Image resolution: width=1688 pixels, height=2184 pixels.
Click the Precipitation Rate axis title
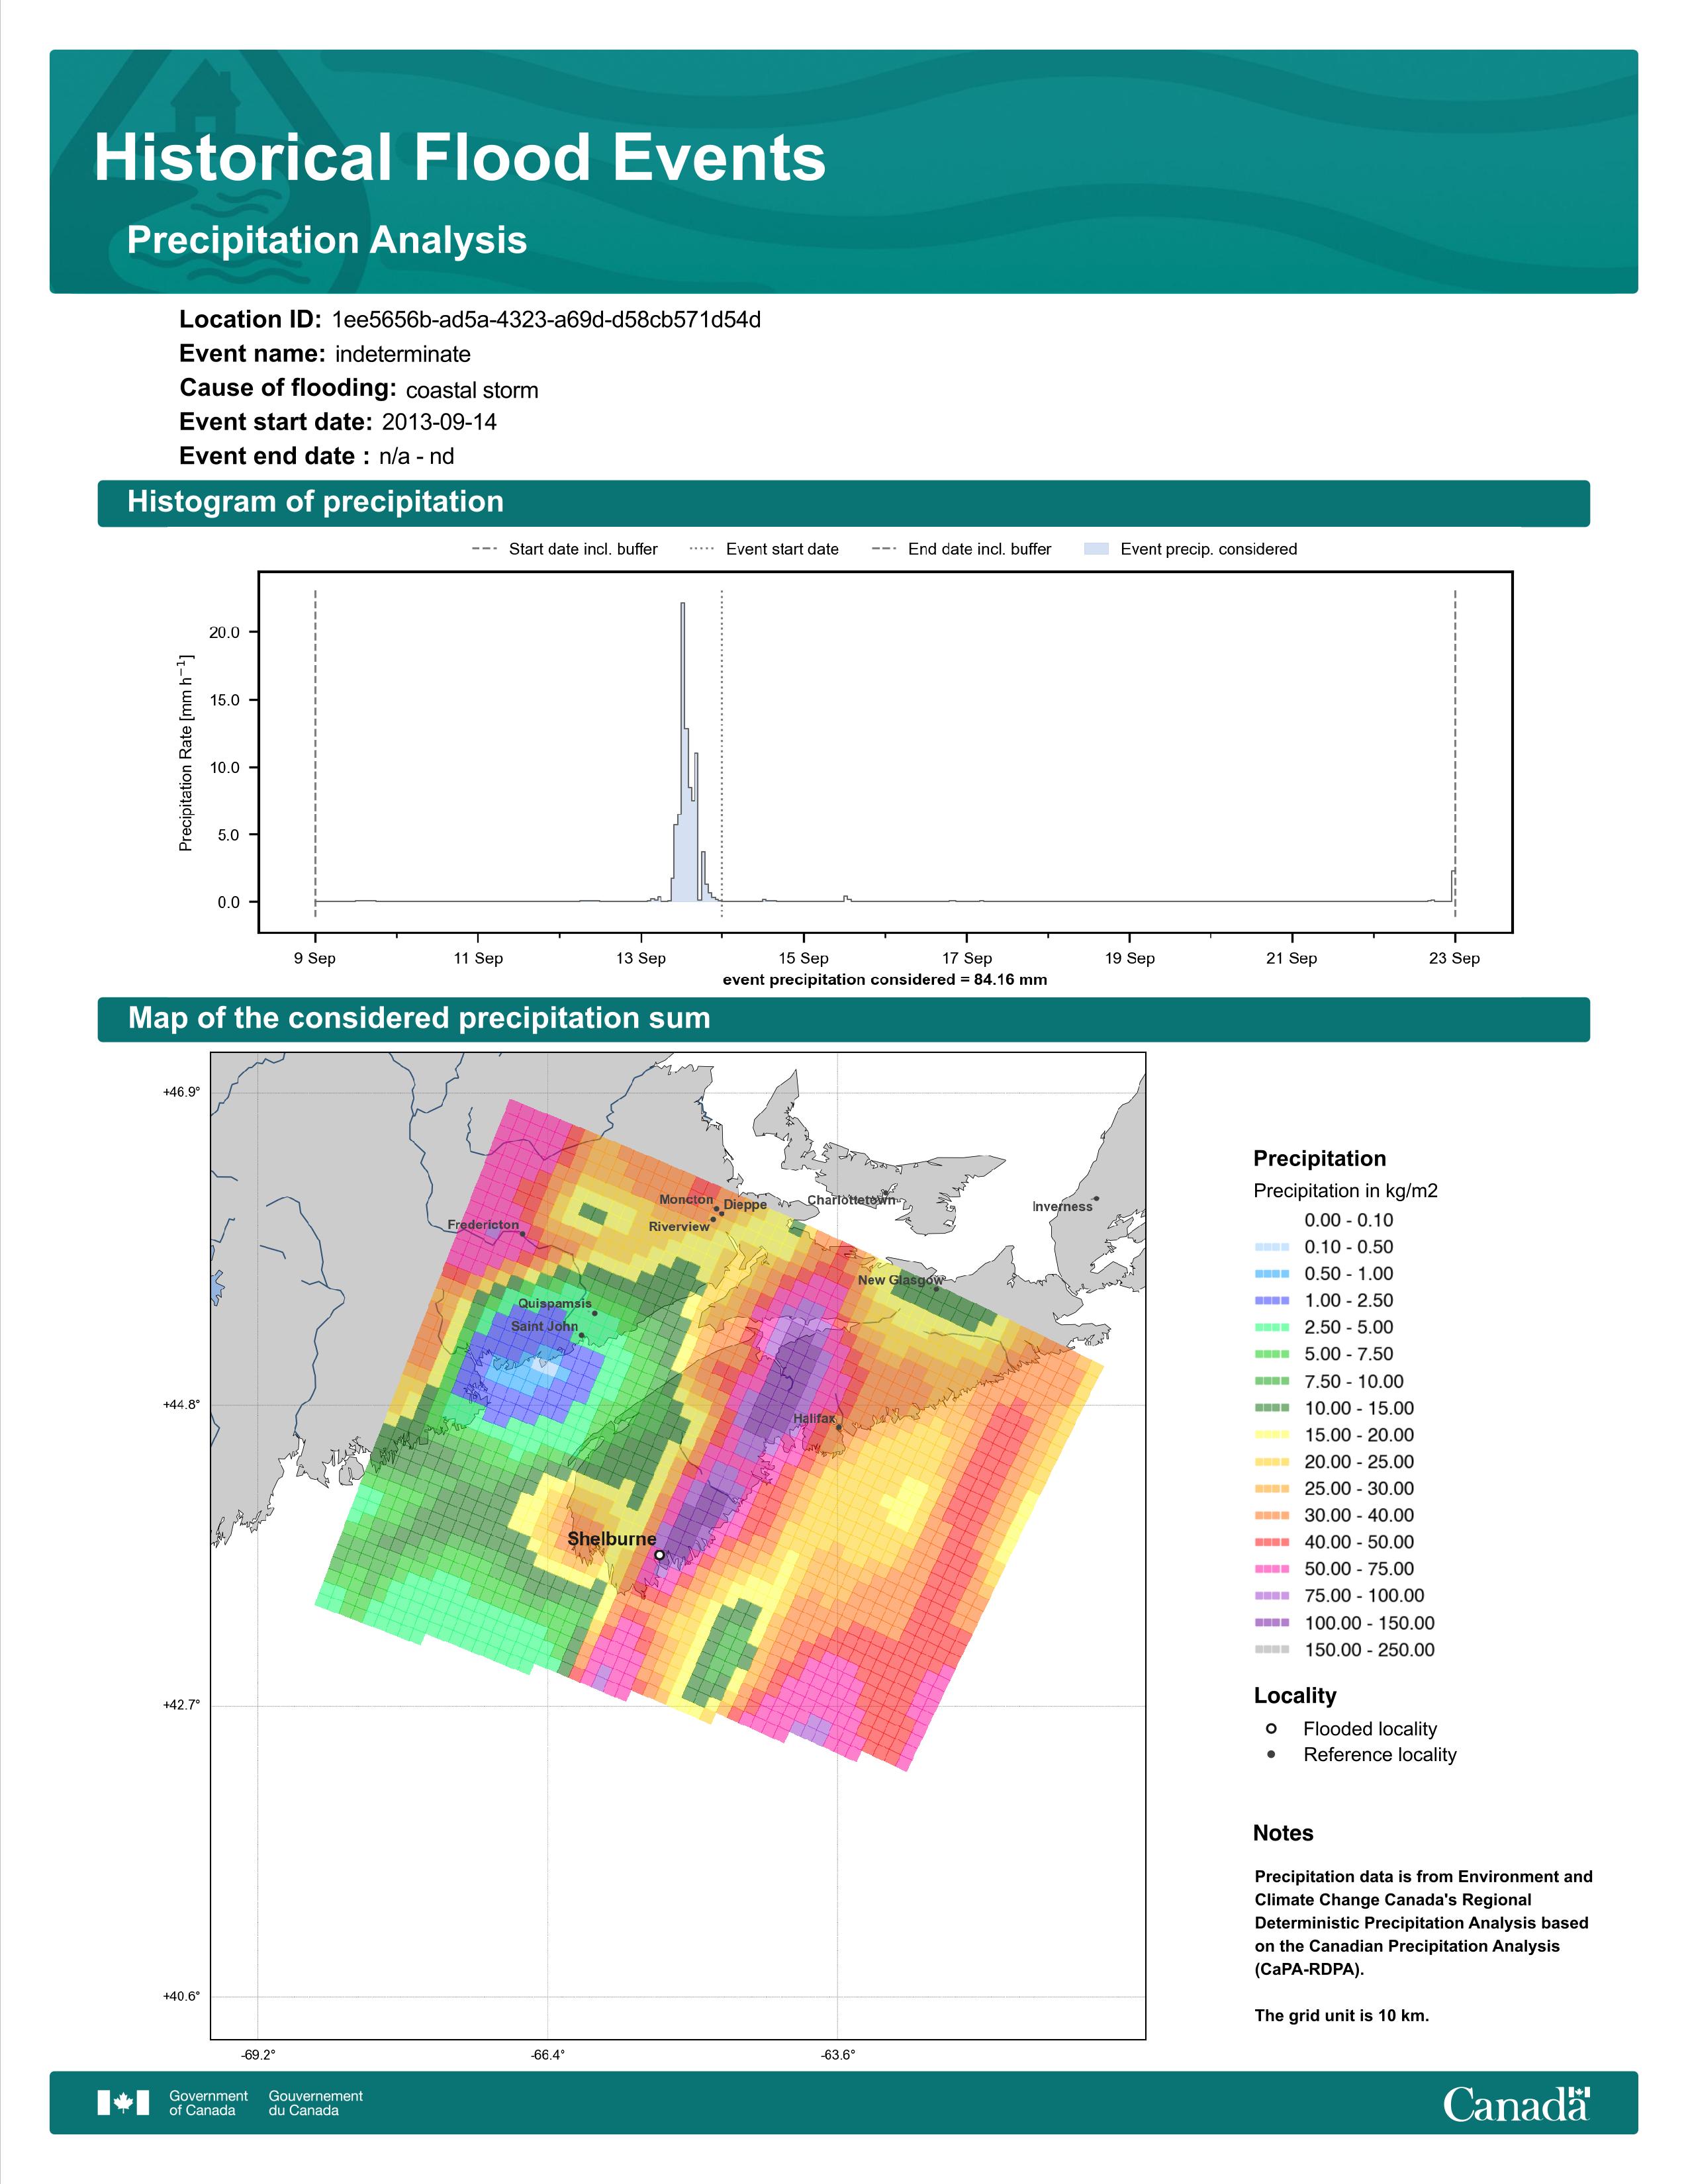(x=186, y=753)
